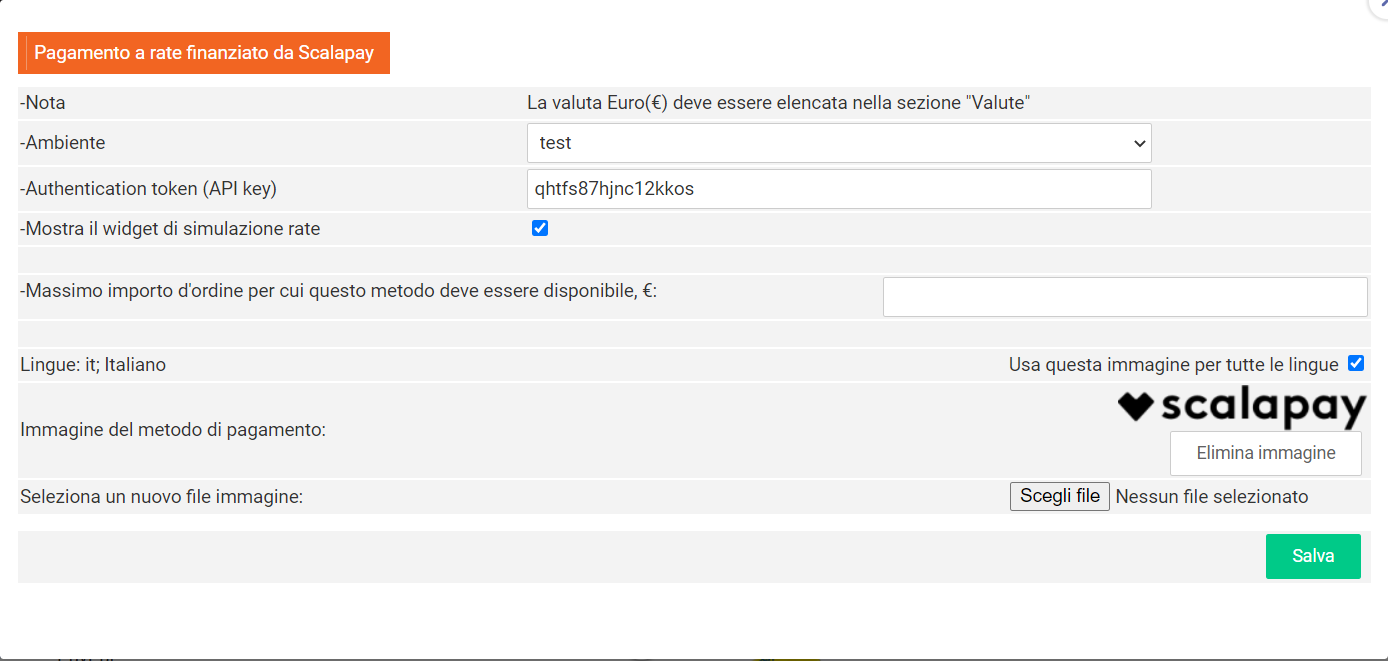This screenshot has height=661, width=1388.
Task: Focus the Massimo importo d'ordine input field
Action: pyautogui.click(x=1125, y=297)
